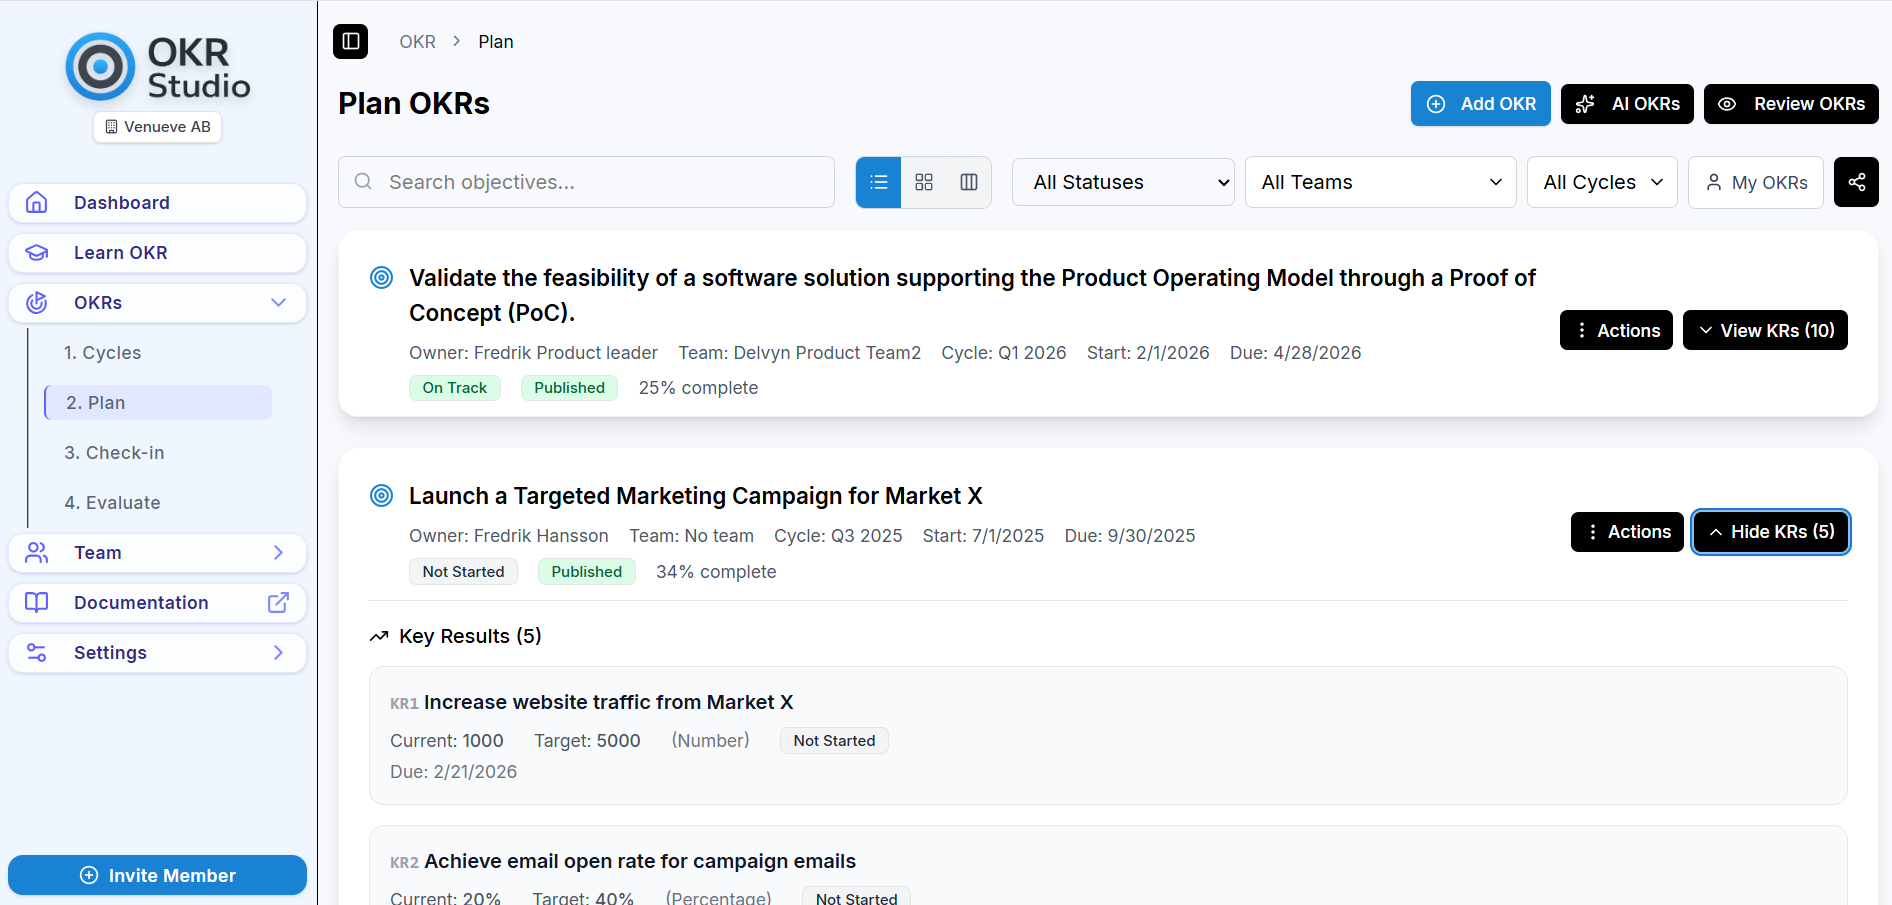The height and width of the screenshot is (905, 1892).
Task: Open the All Statuses dropdown
Action: tap(1123, 182)
